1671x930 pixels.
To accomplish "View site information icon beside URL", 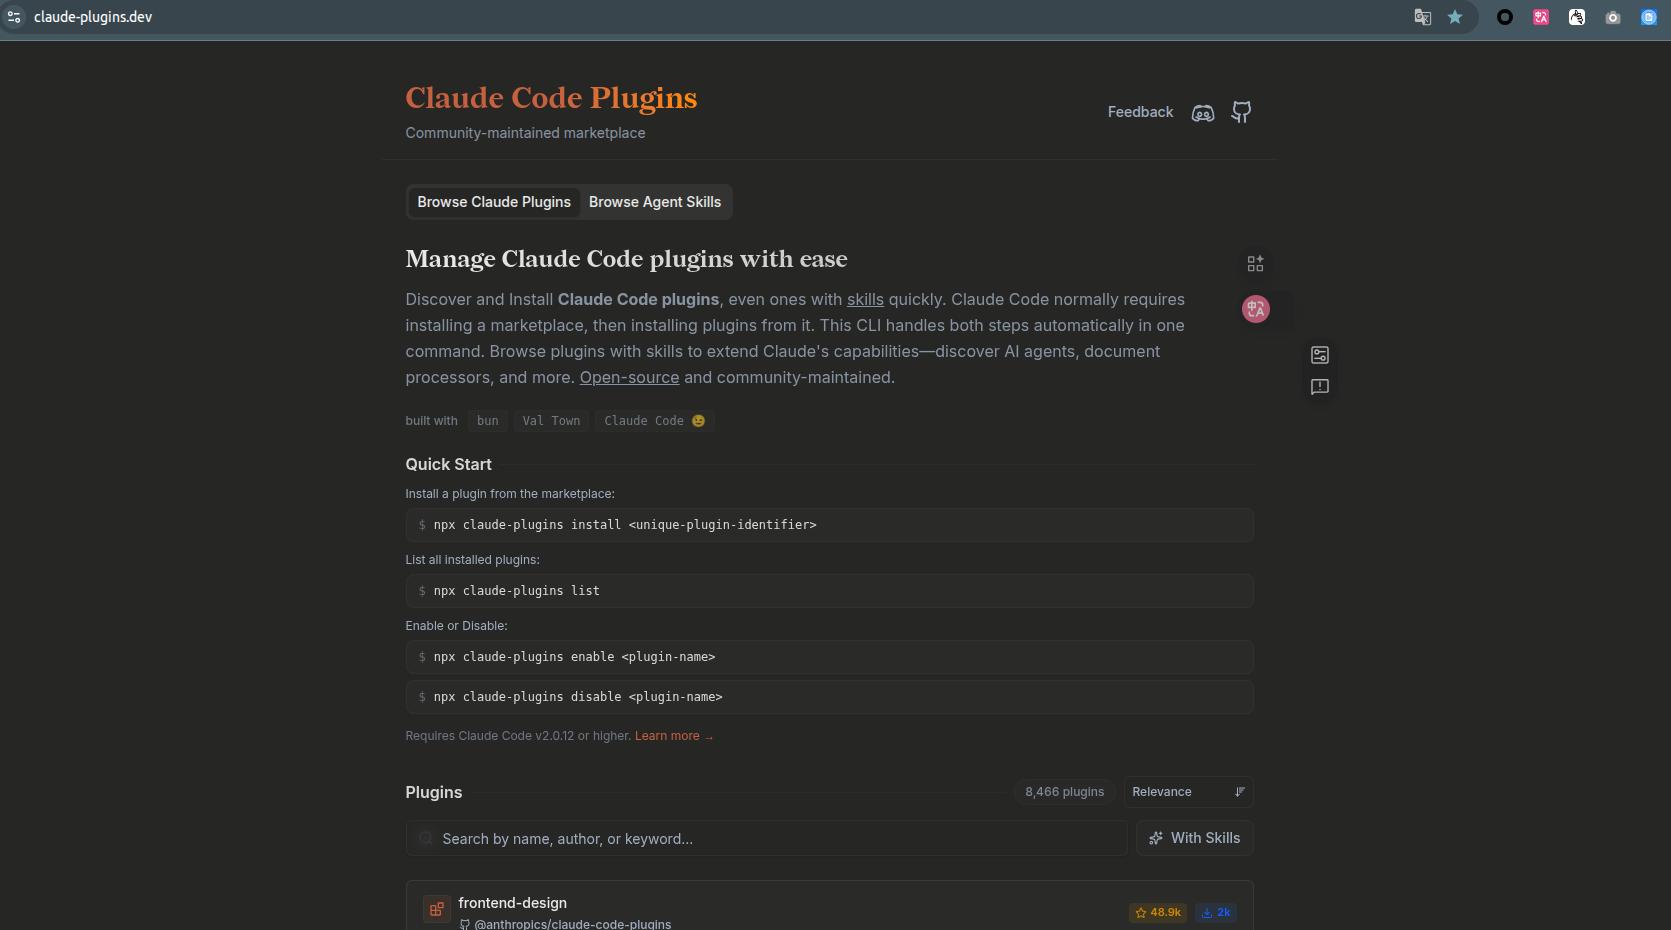I will pos(14,17).
